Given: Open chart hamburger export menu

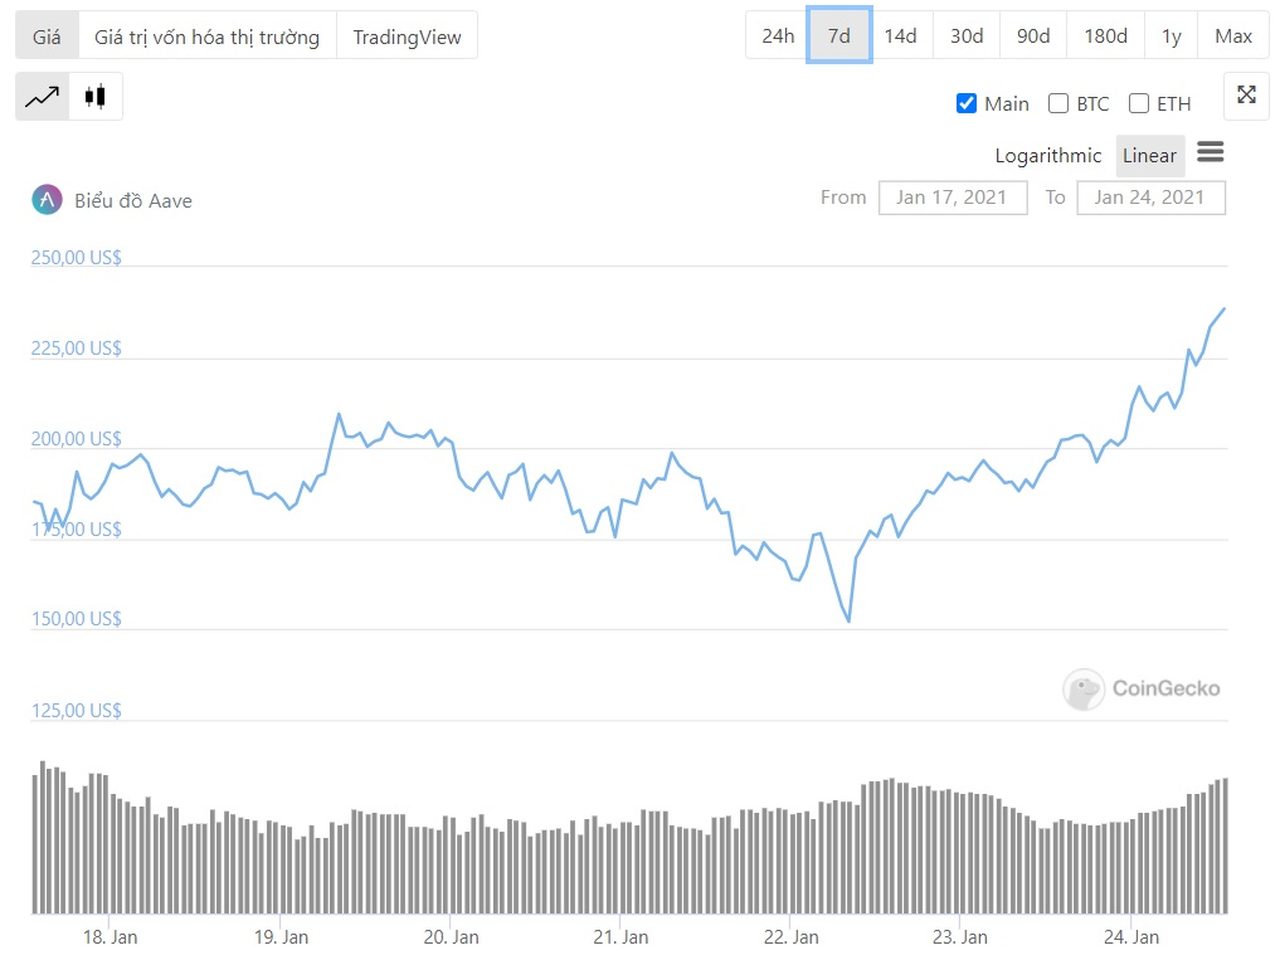Looking at the screenshot, I should pos(1210,152).
